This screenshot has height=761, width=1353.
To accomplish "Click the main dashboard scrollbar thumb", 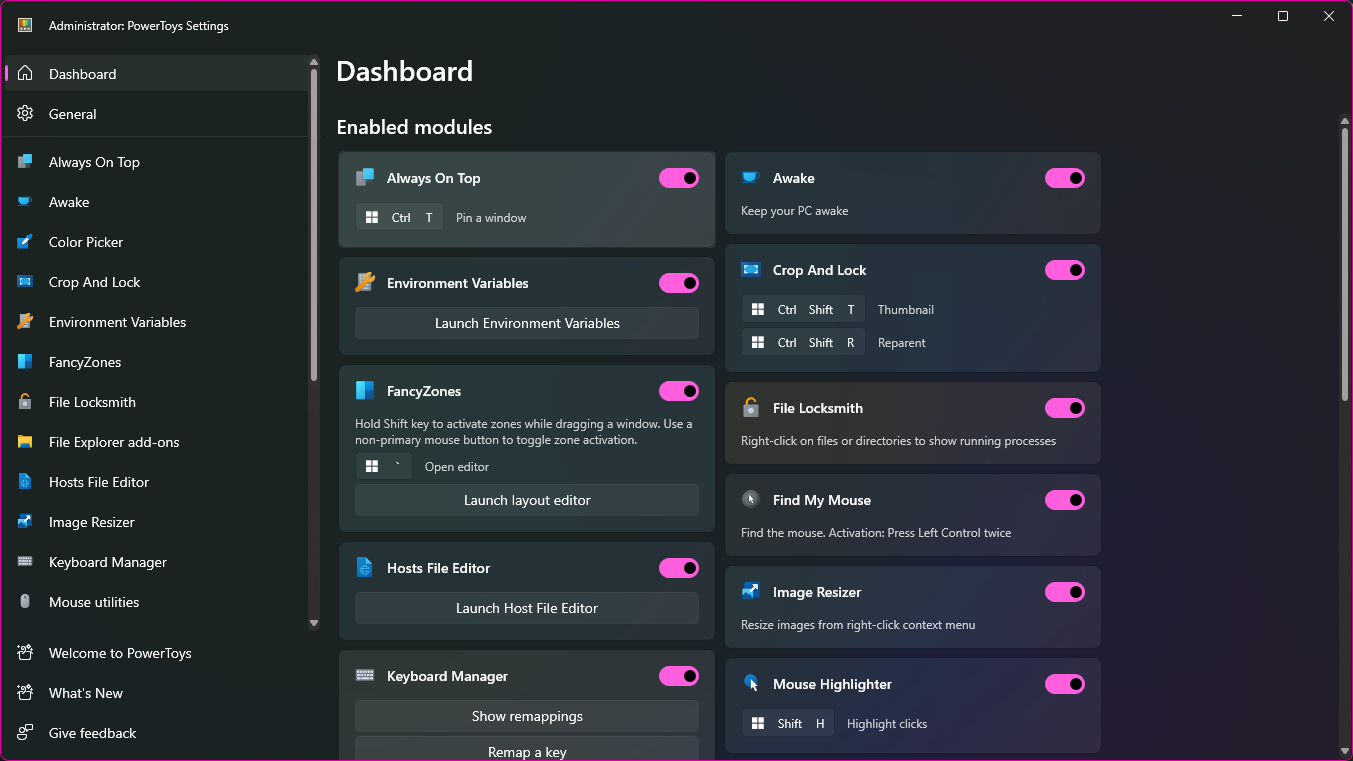I will 1345,265.
